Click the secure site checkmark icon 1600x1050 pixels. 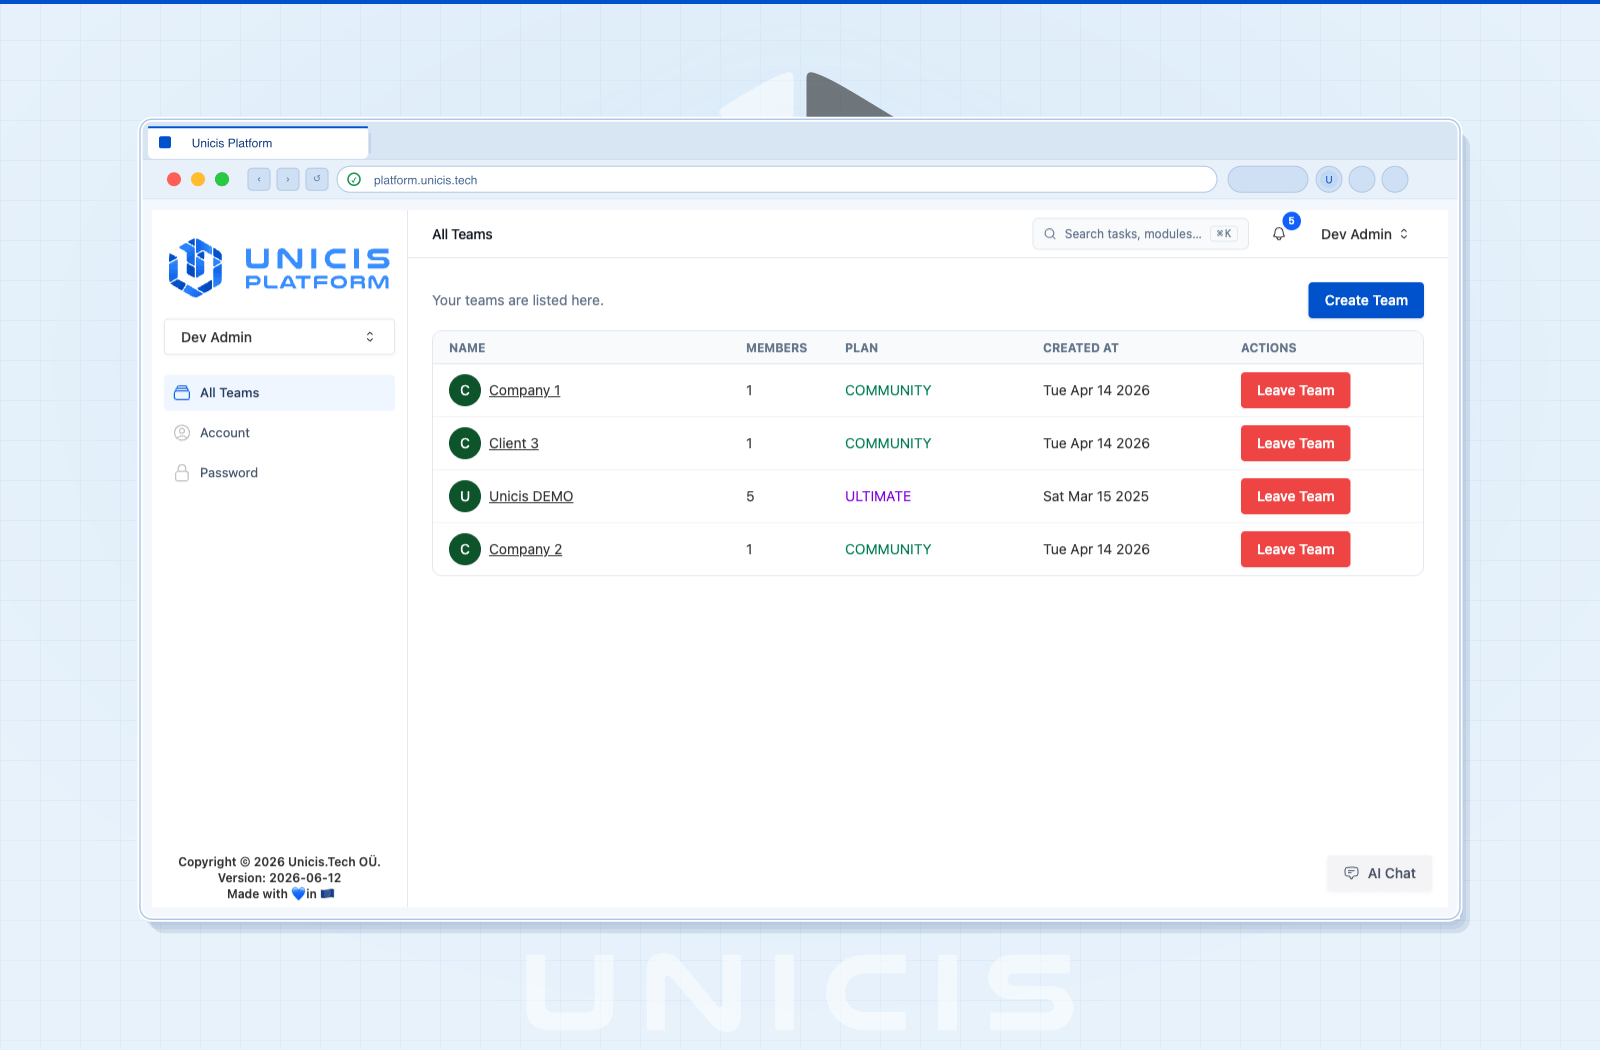coord(354,180)
